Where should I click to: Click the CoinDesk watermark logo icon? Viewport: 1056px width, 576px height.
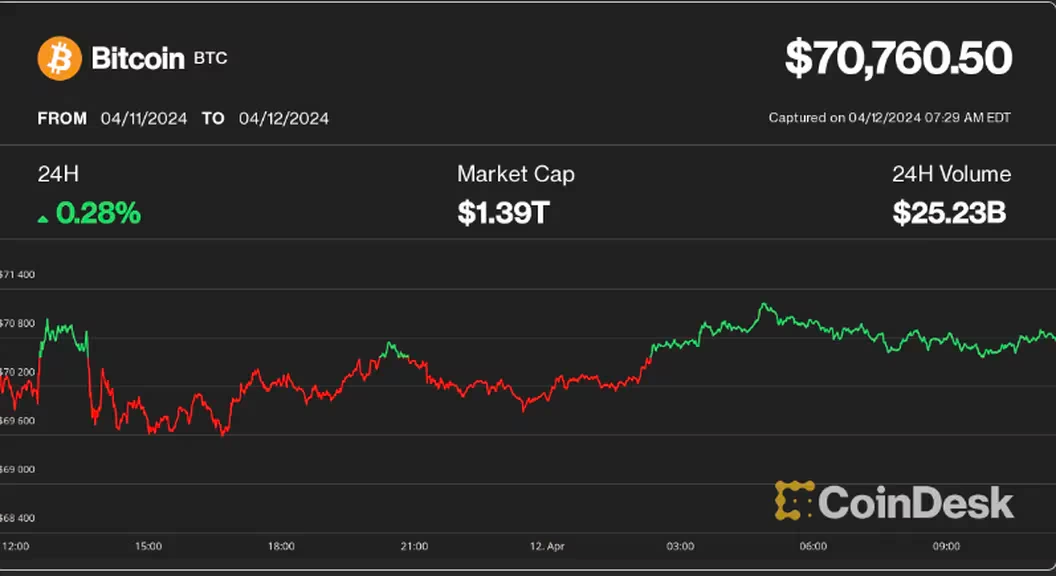point(793,501)
